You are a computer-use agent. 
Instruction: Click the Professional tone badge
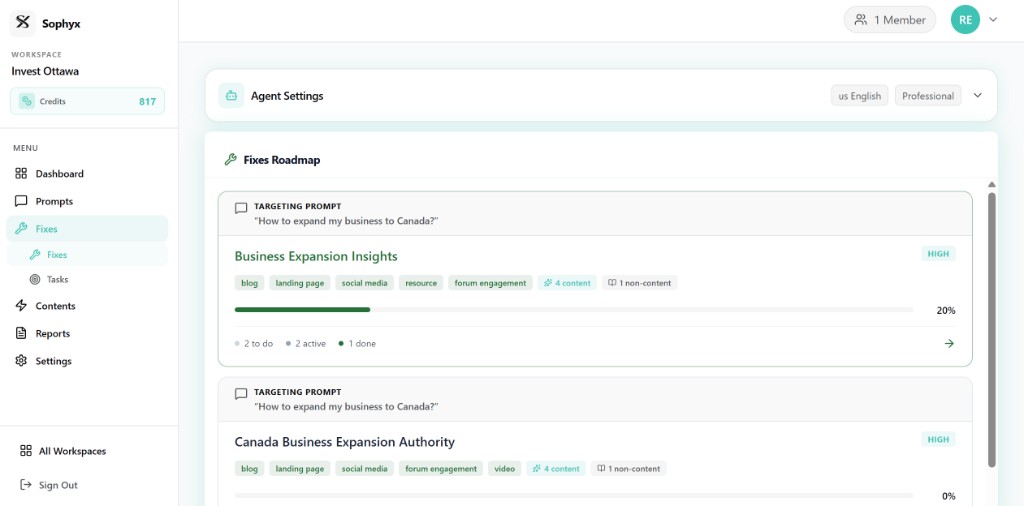pos(928,96)
